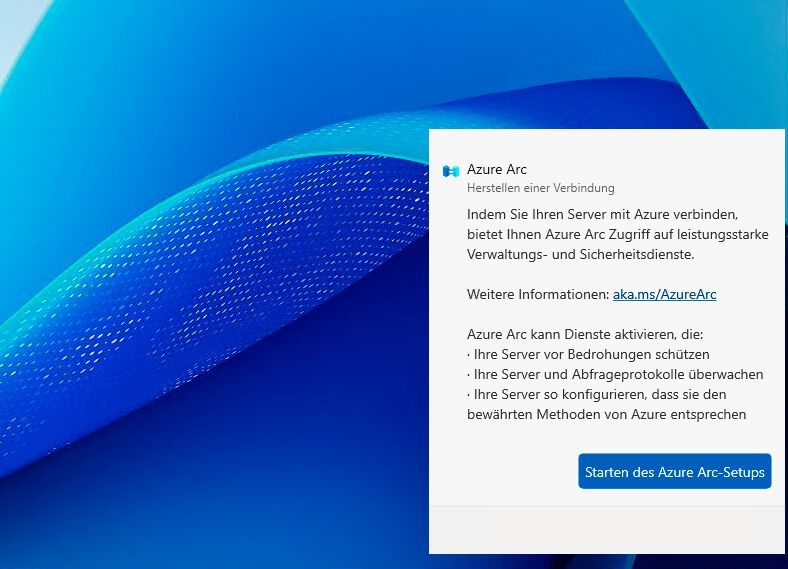Open the aka.ms/AzureArc link

[664, 294]
